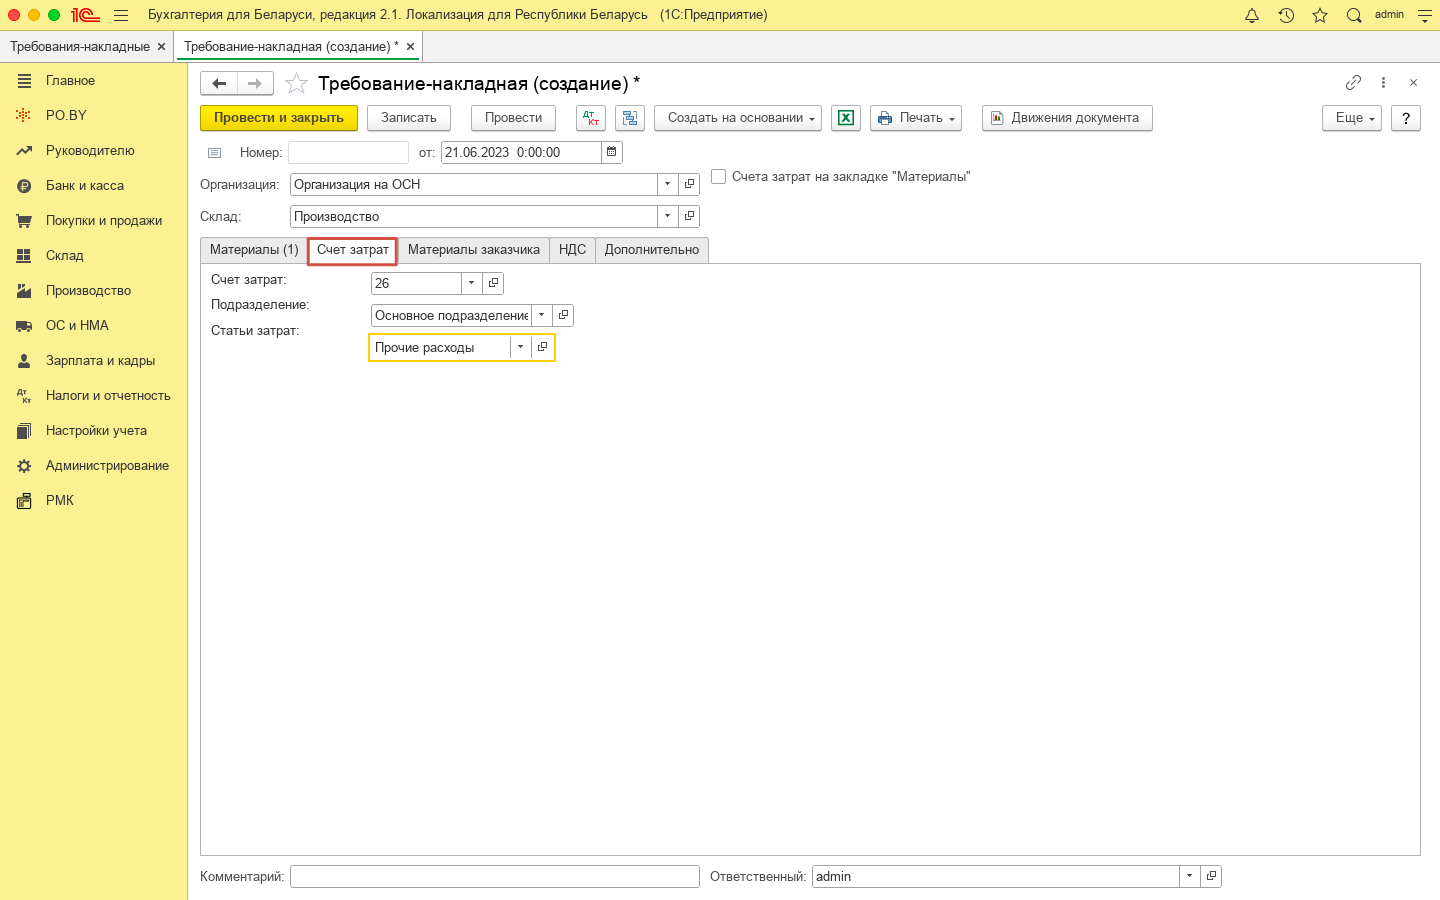Viewport: 1440px width, 900px height.
Task: Click the Провести и закрыть button
Action: coord(279,118)
